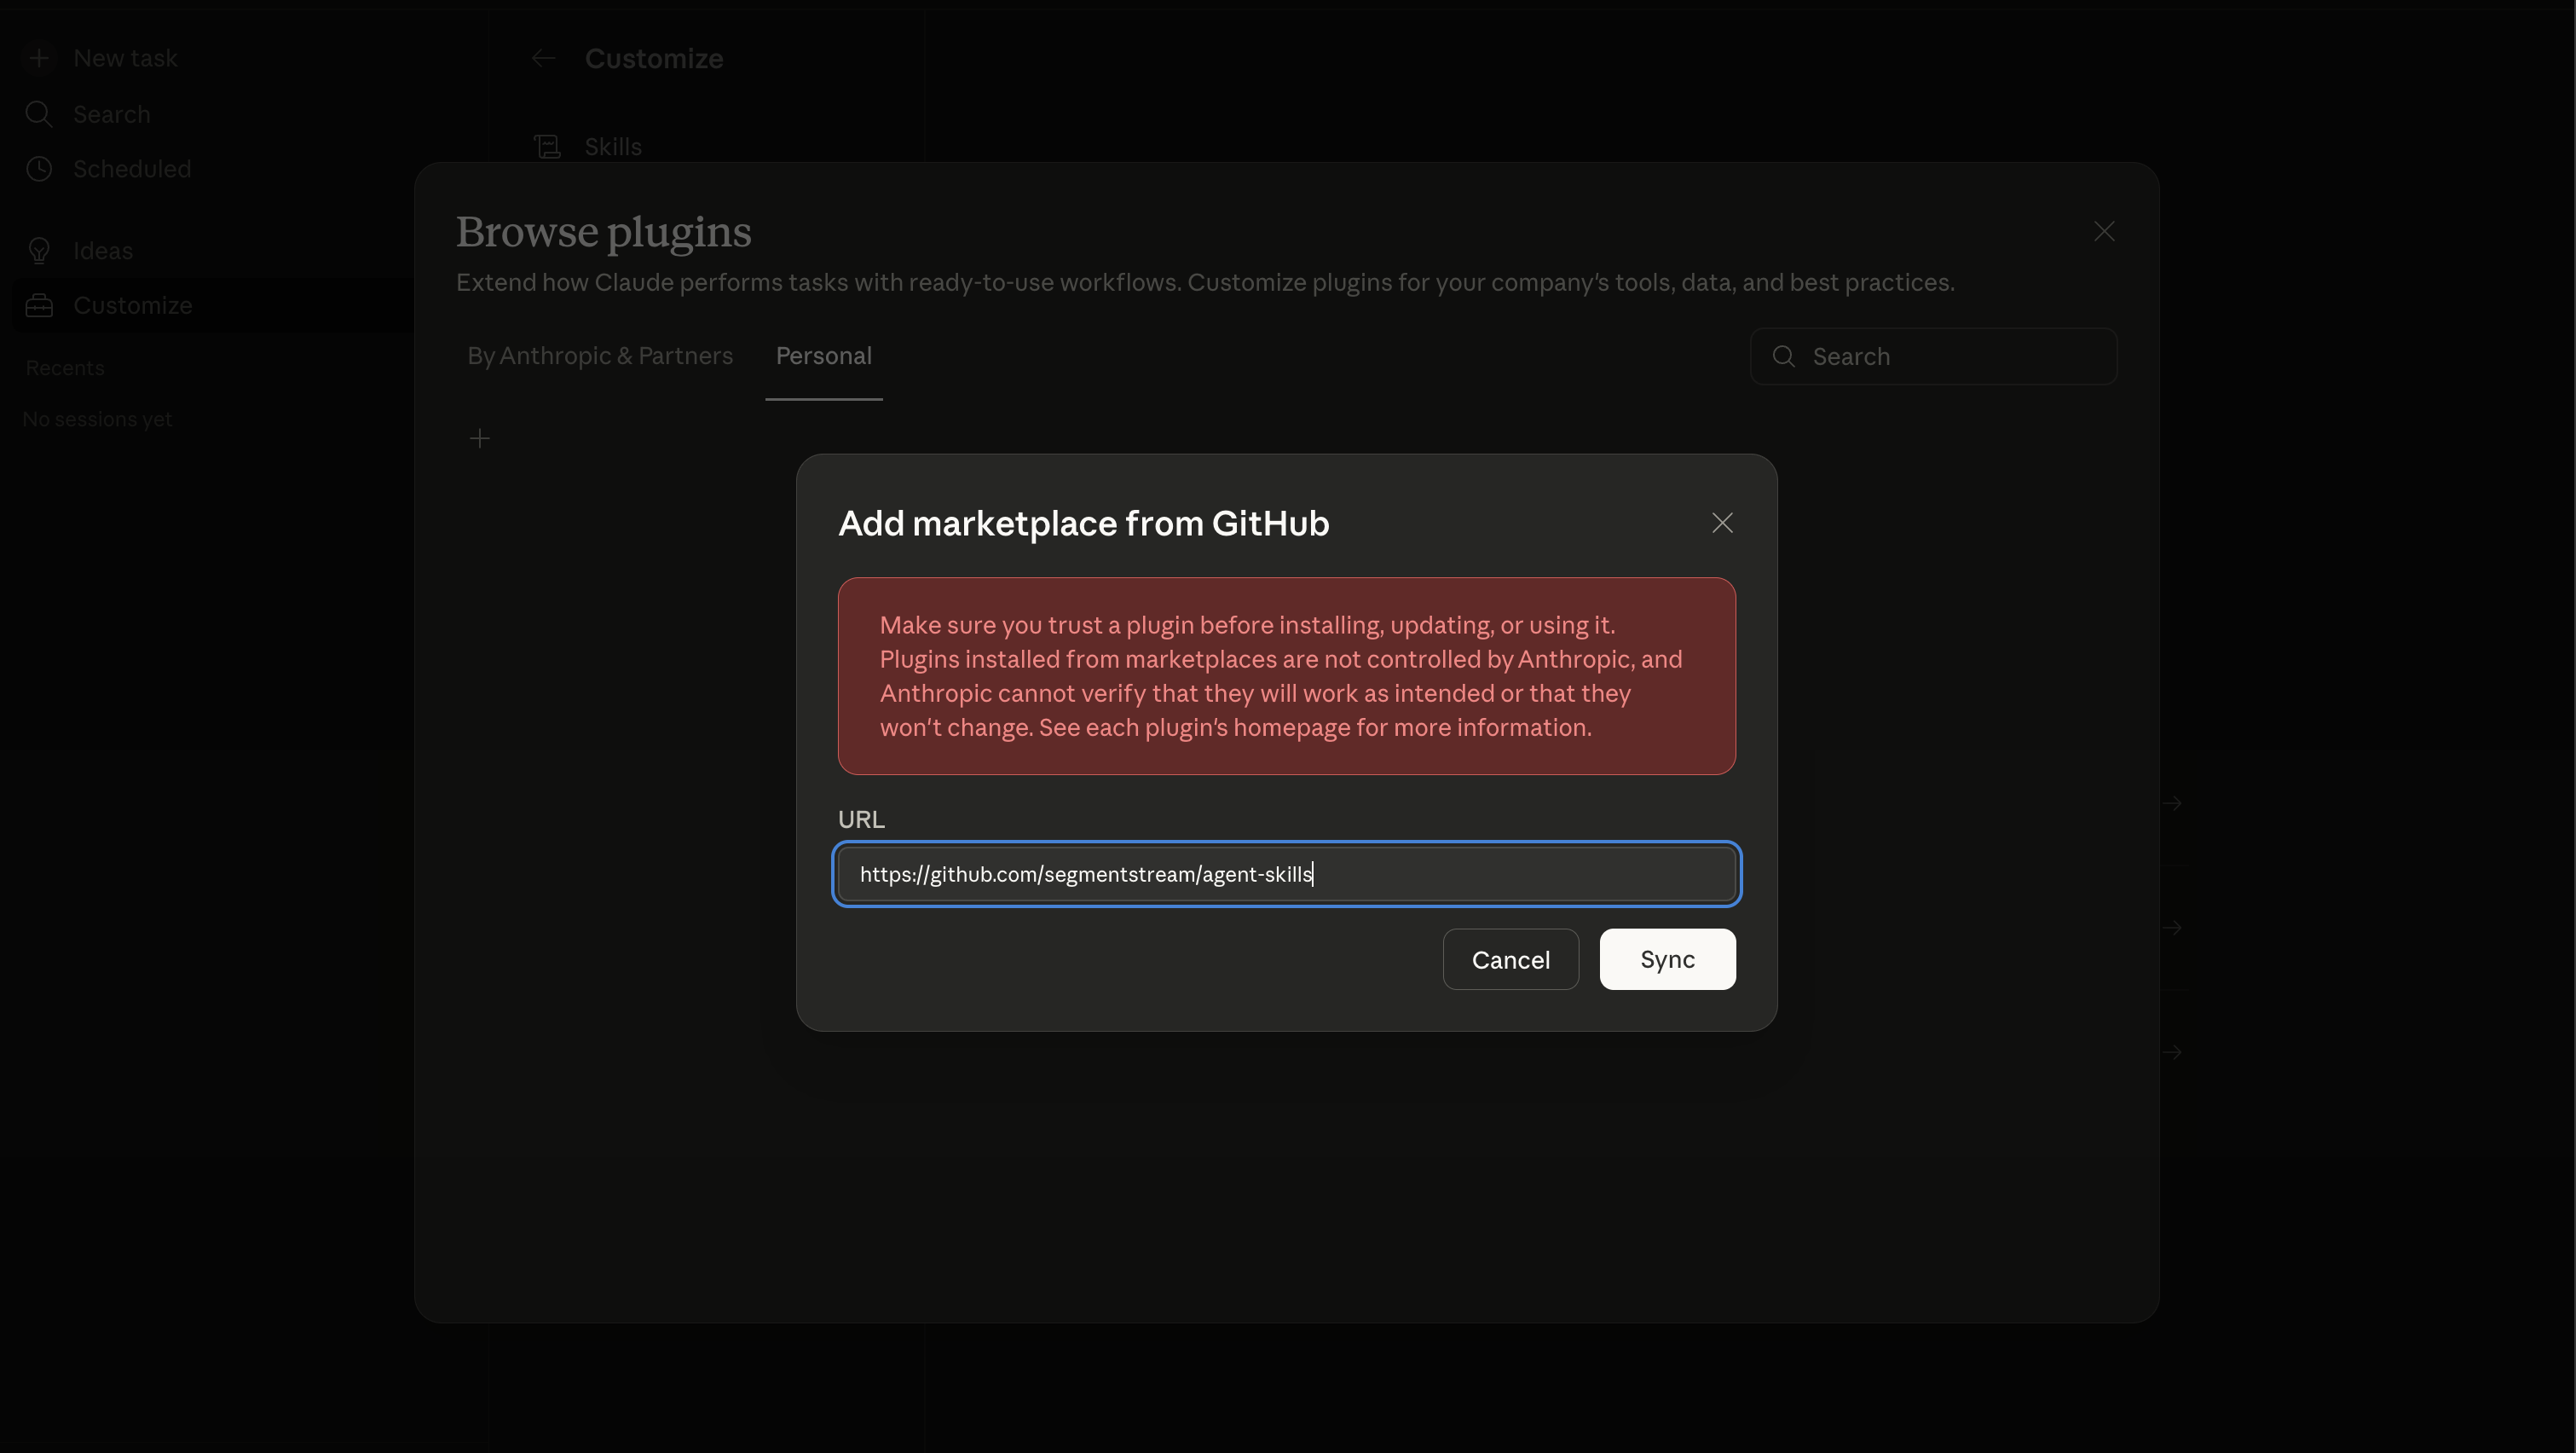Viewport: 2576px width, 1453px height.
Task: Click the back arrow next to Customize
Action: [543, 57]
